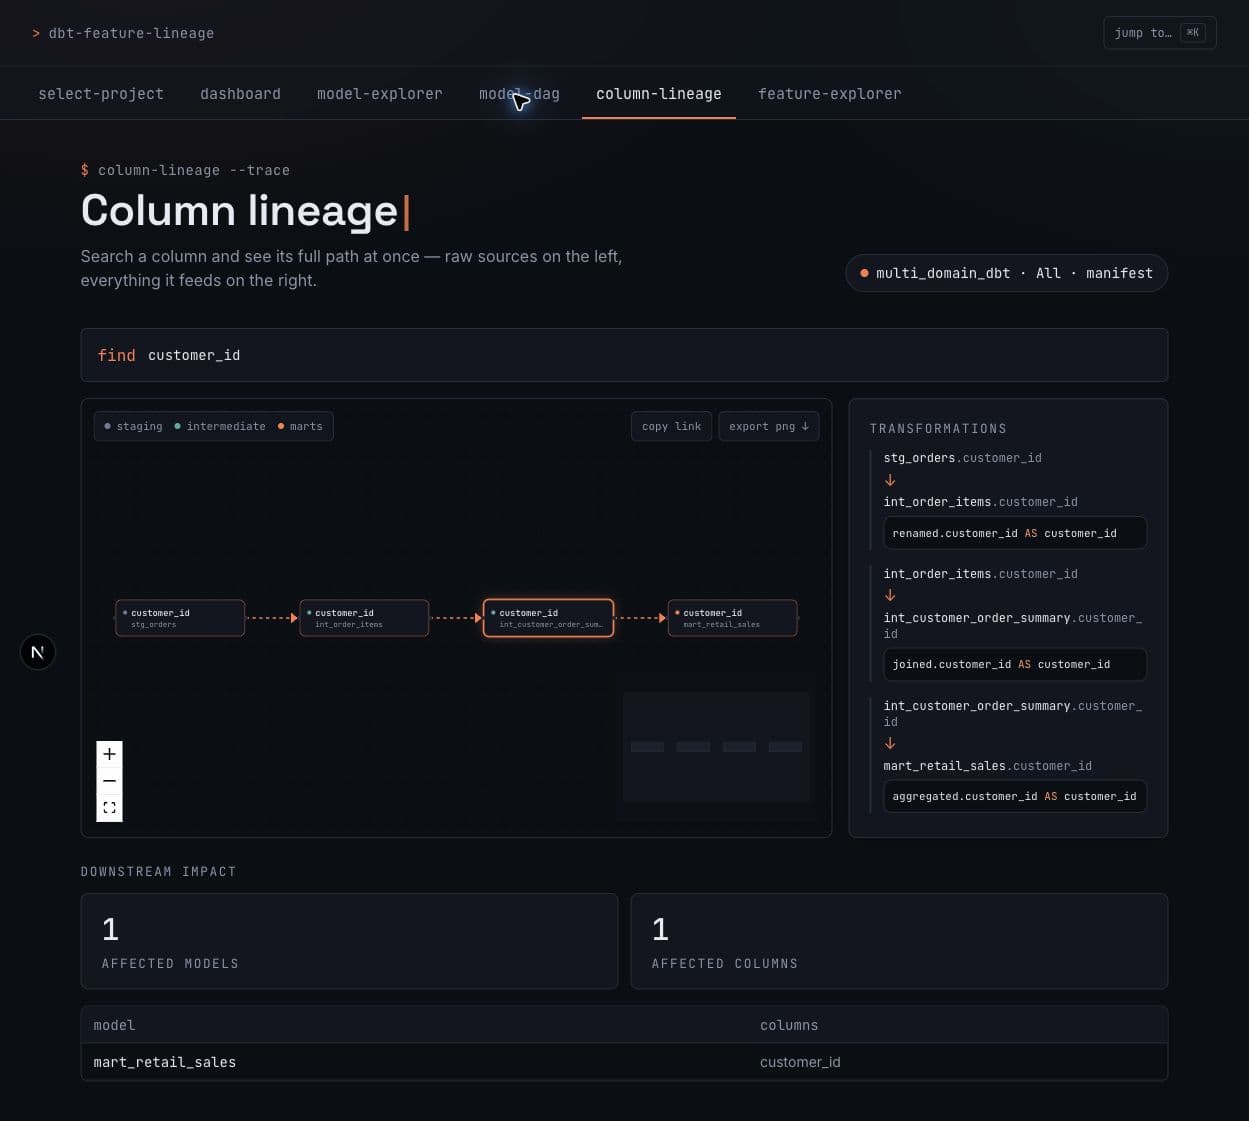
Task: Open multi_domain_dbt project selector pill
Action: tap(1007, 273)
